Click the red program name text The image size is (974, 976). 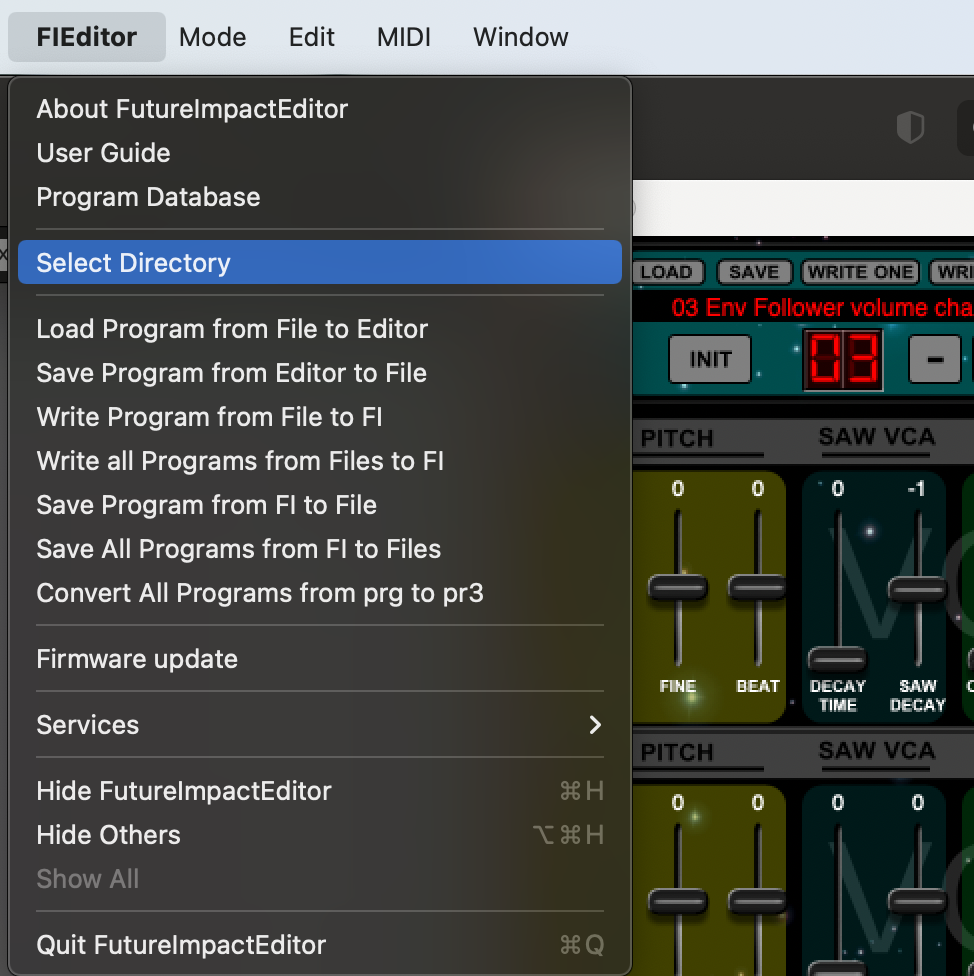tap(822, 307)
